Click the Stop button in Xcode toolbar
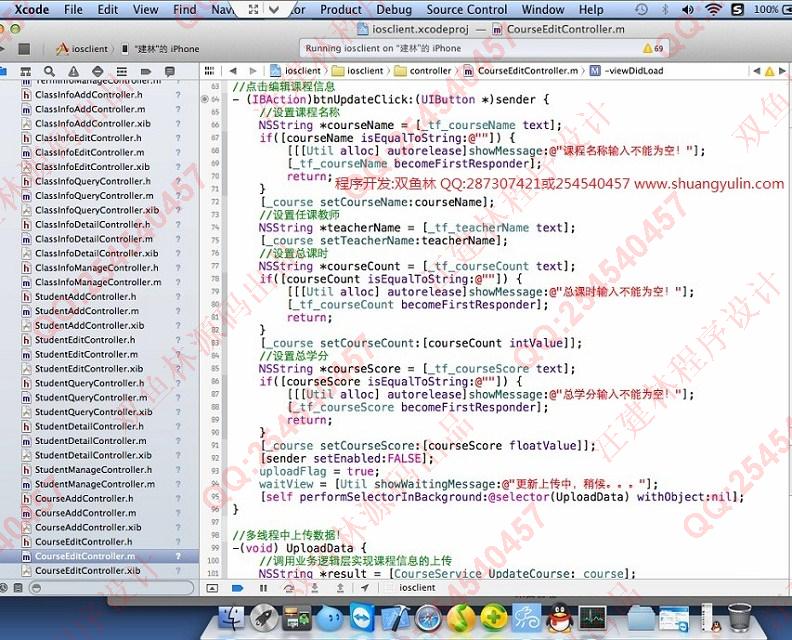This screenshot has width=792, height=640. tap(24, 49)
